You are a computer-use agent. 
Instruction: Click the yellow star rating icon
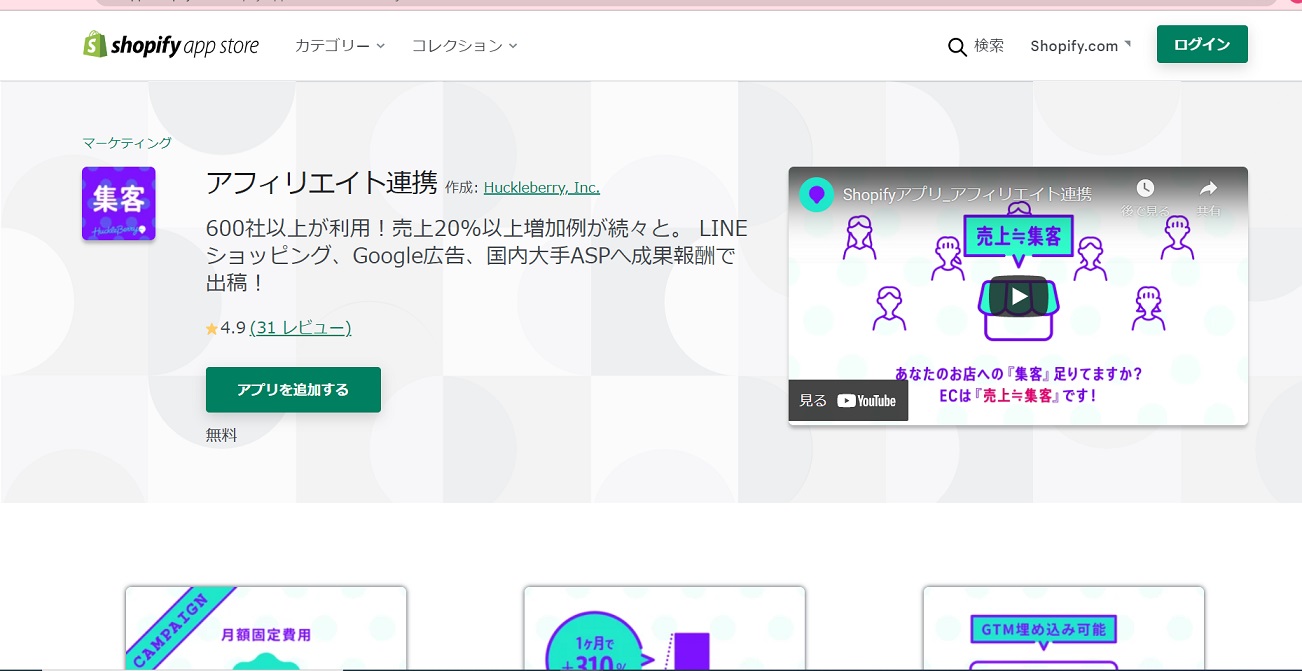[x=212, y=328]
